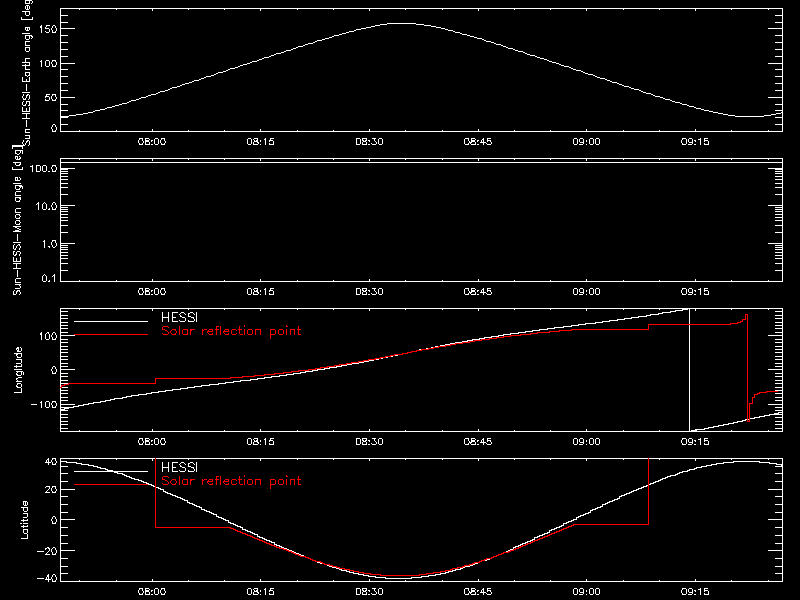Viewport: 800px width, 600px height.
Task: Click the 150 tick label on Earth angle axis
Action: click(47, 29)
